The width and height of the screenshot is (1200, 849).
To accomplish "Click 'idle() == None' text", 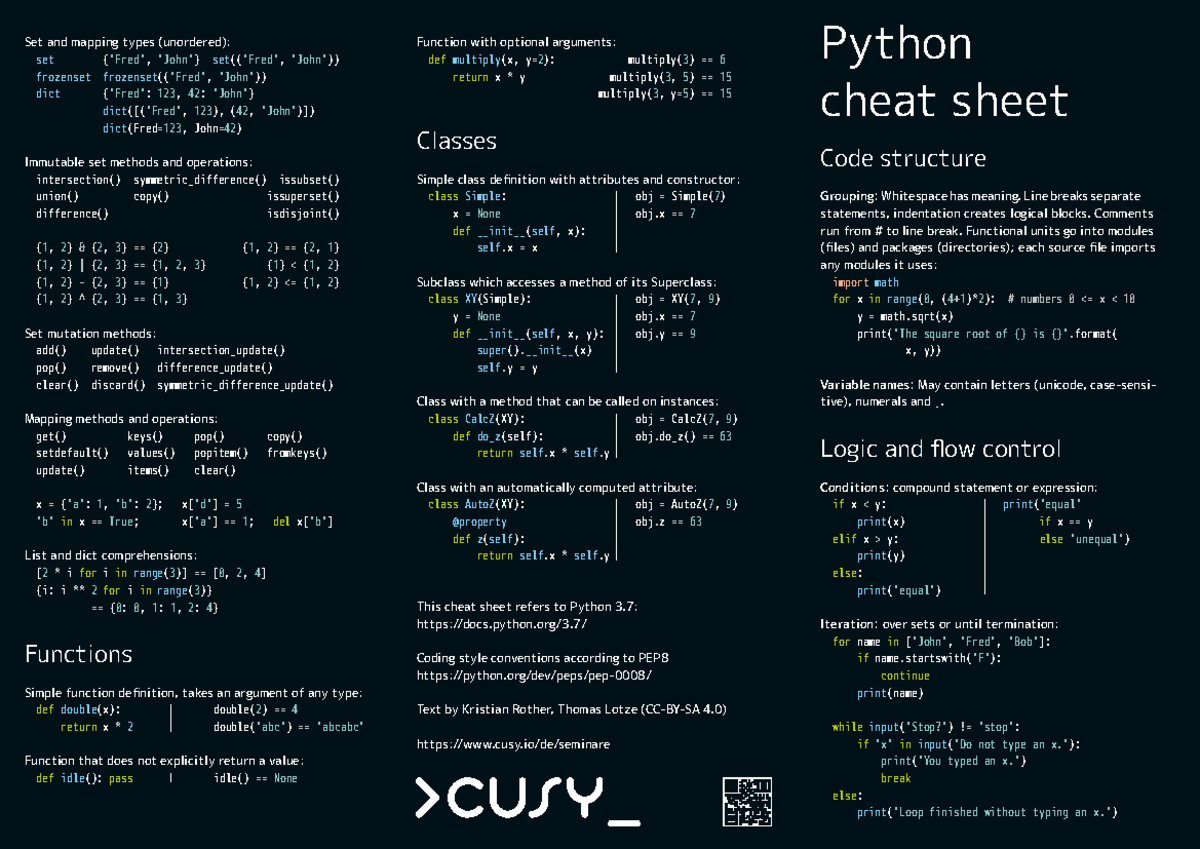I will tap(255, 778).
